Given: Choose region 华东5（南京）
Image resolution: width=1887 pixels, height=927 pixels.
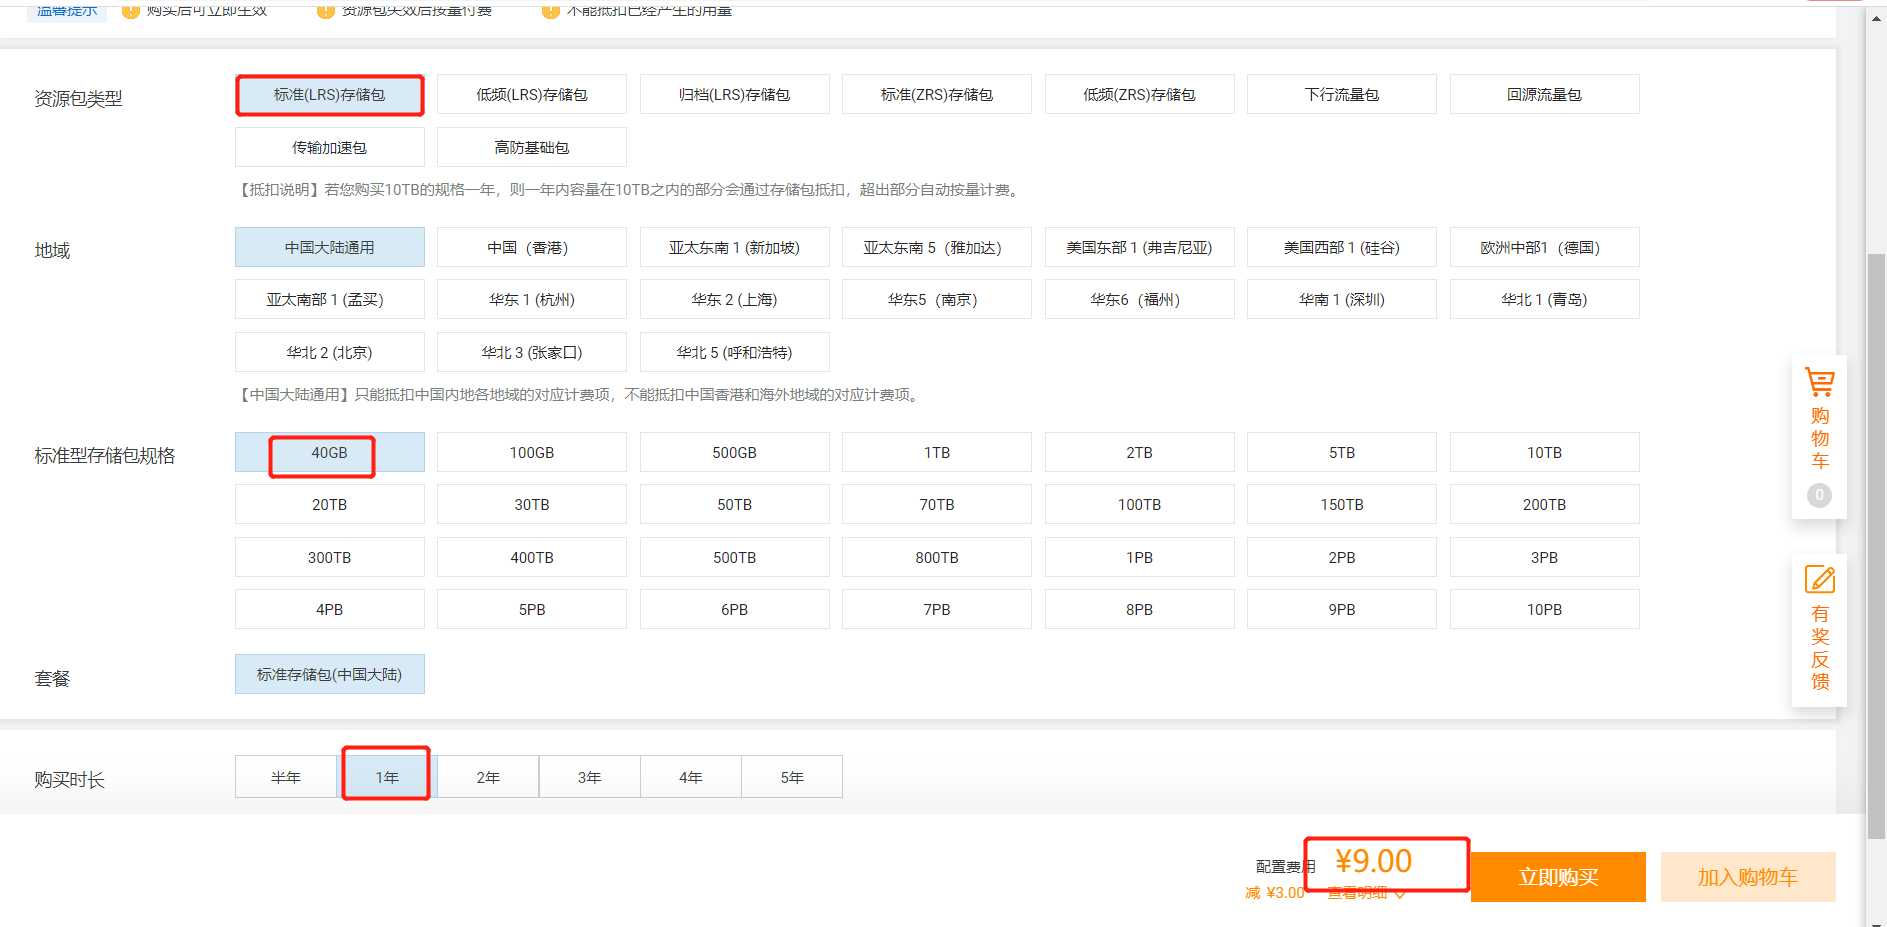Looking at the screenshot, I should pos(937,299).
